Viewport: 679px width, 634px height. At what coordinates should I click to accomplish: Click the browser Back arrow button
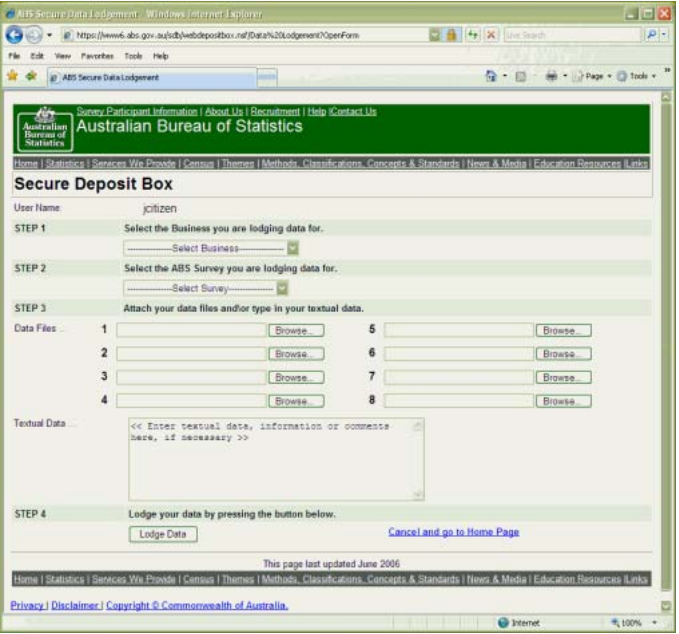click(x=14, y=35)
